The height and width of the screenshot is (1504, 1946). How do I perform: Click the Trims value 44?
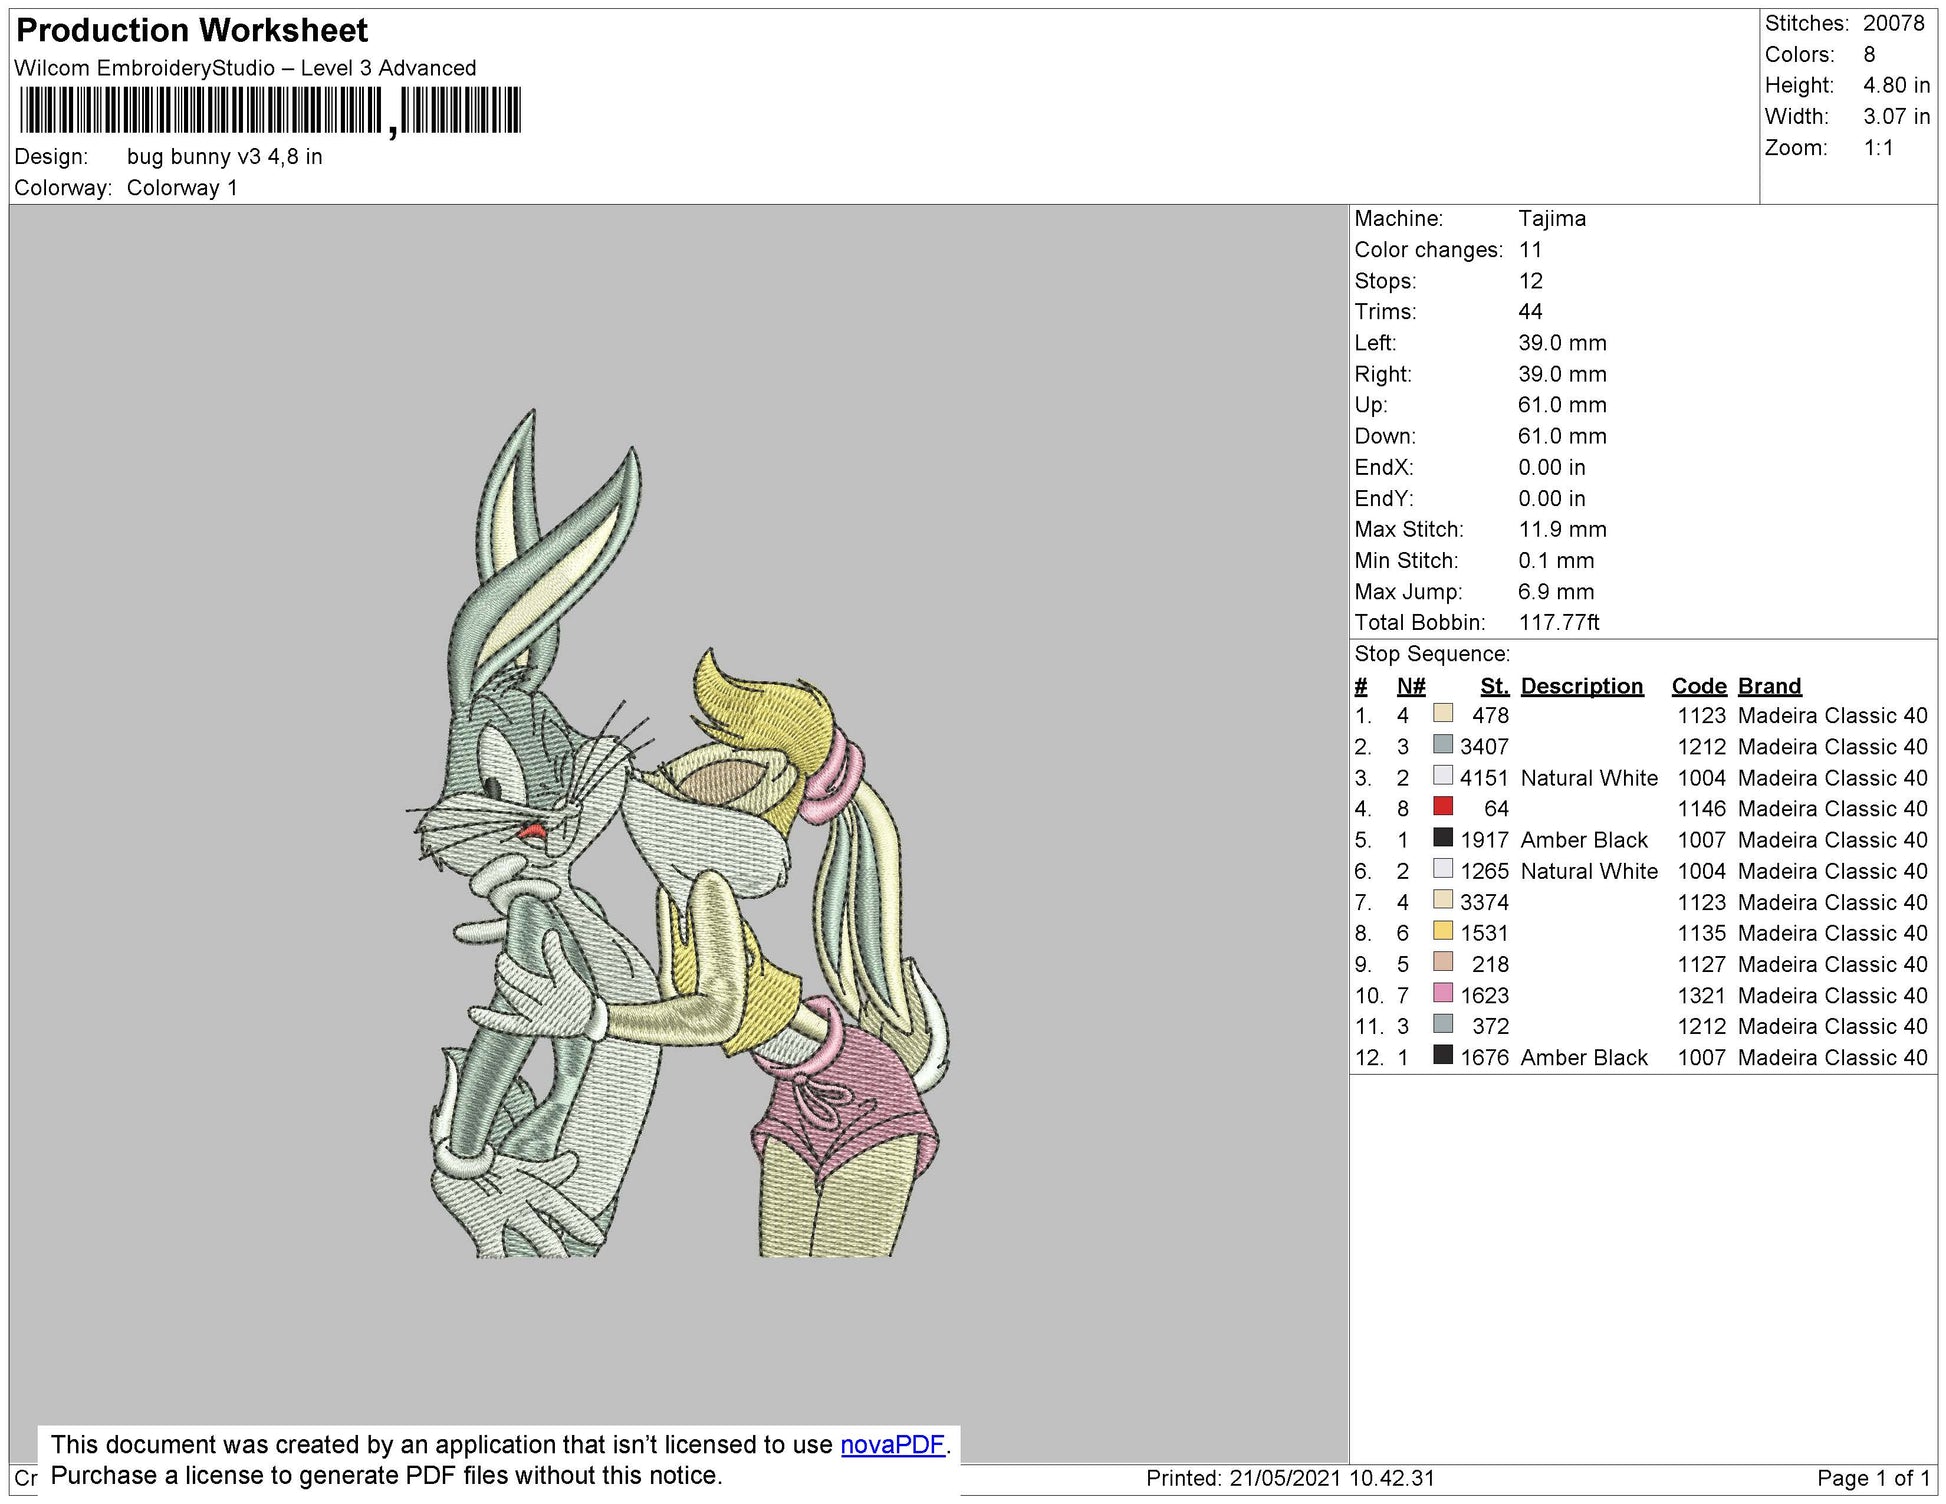[1530, 312]
